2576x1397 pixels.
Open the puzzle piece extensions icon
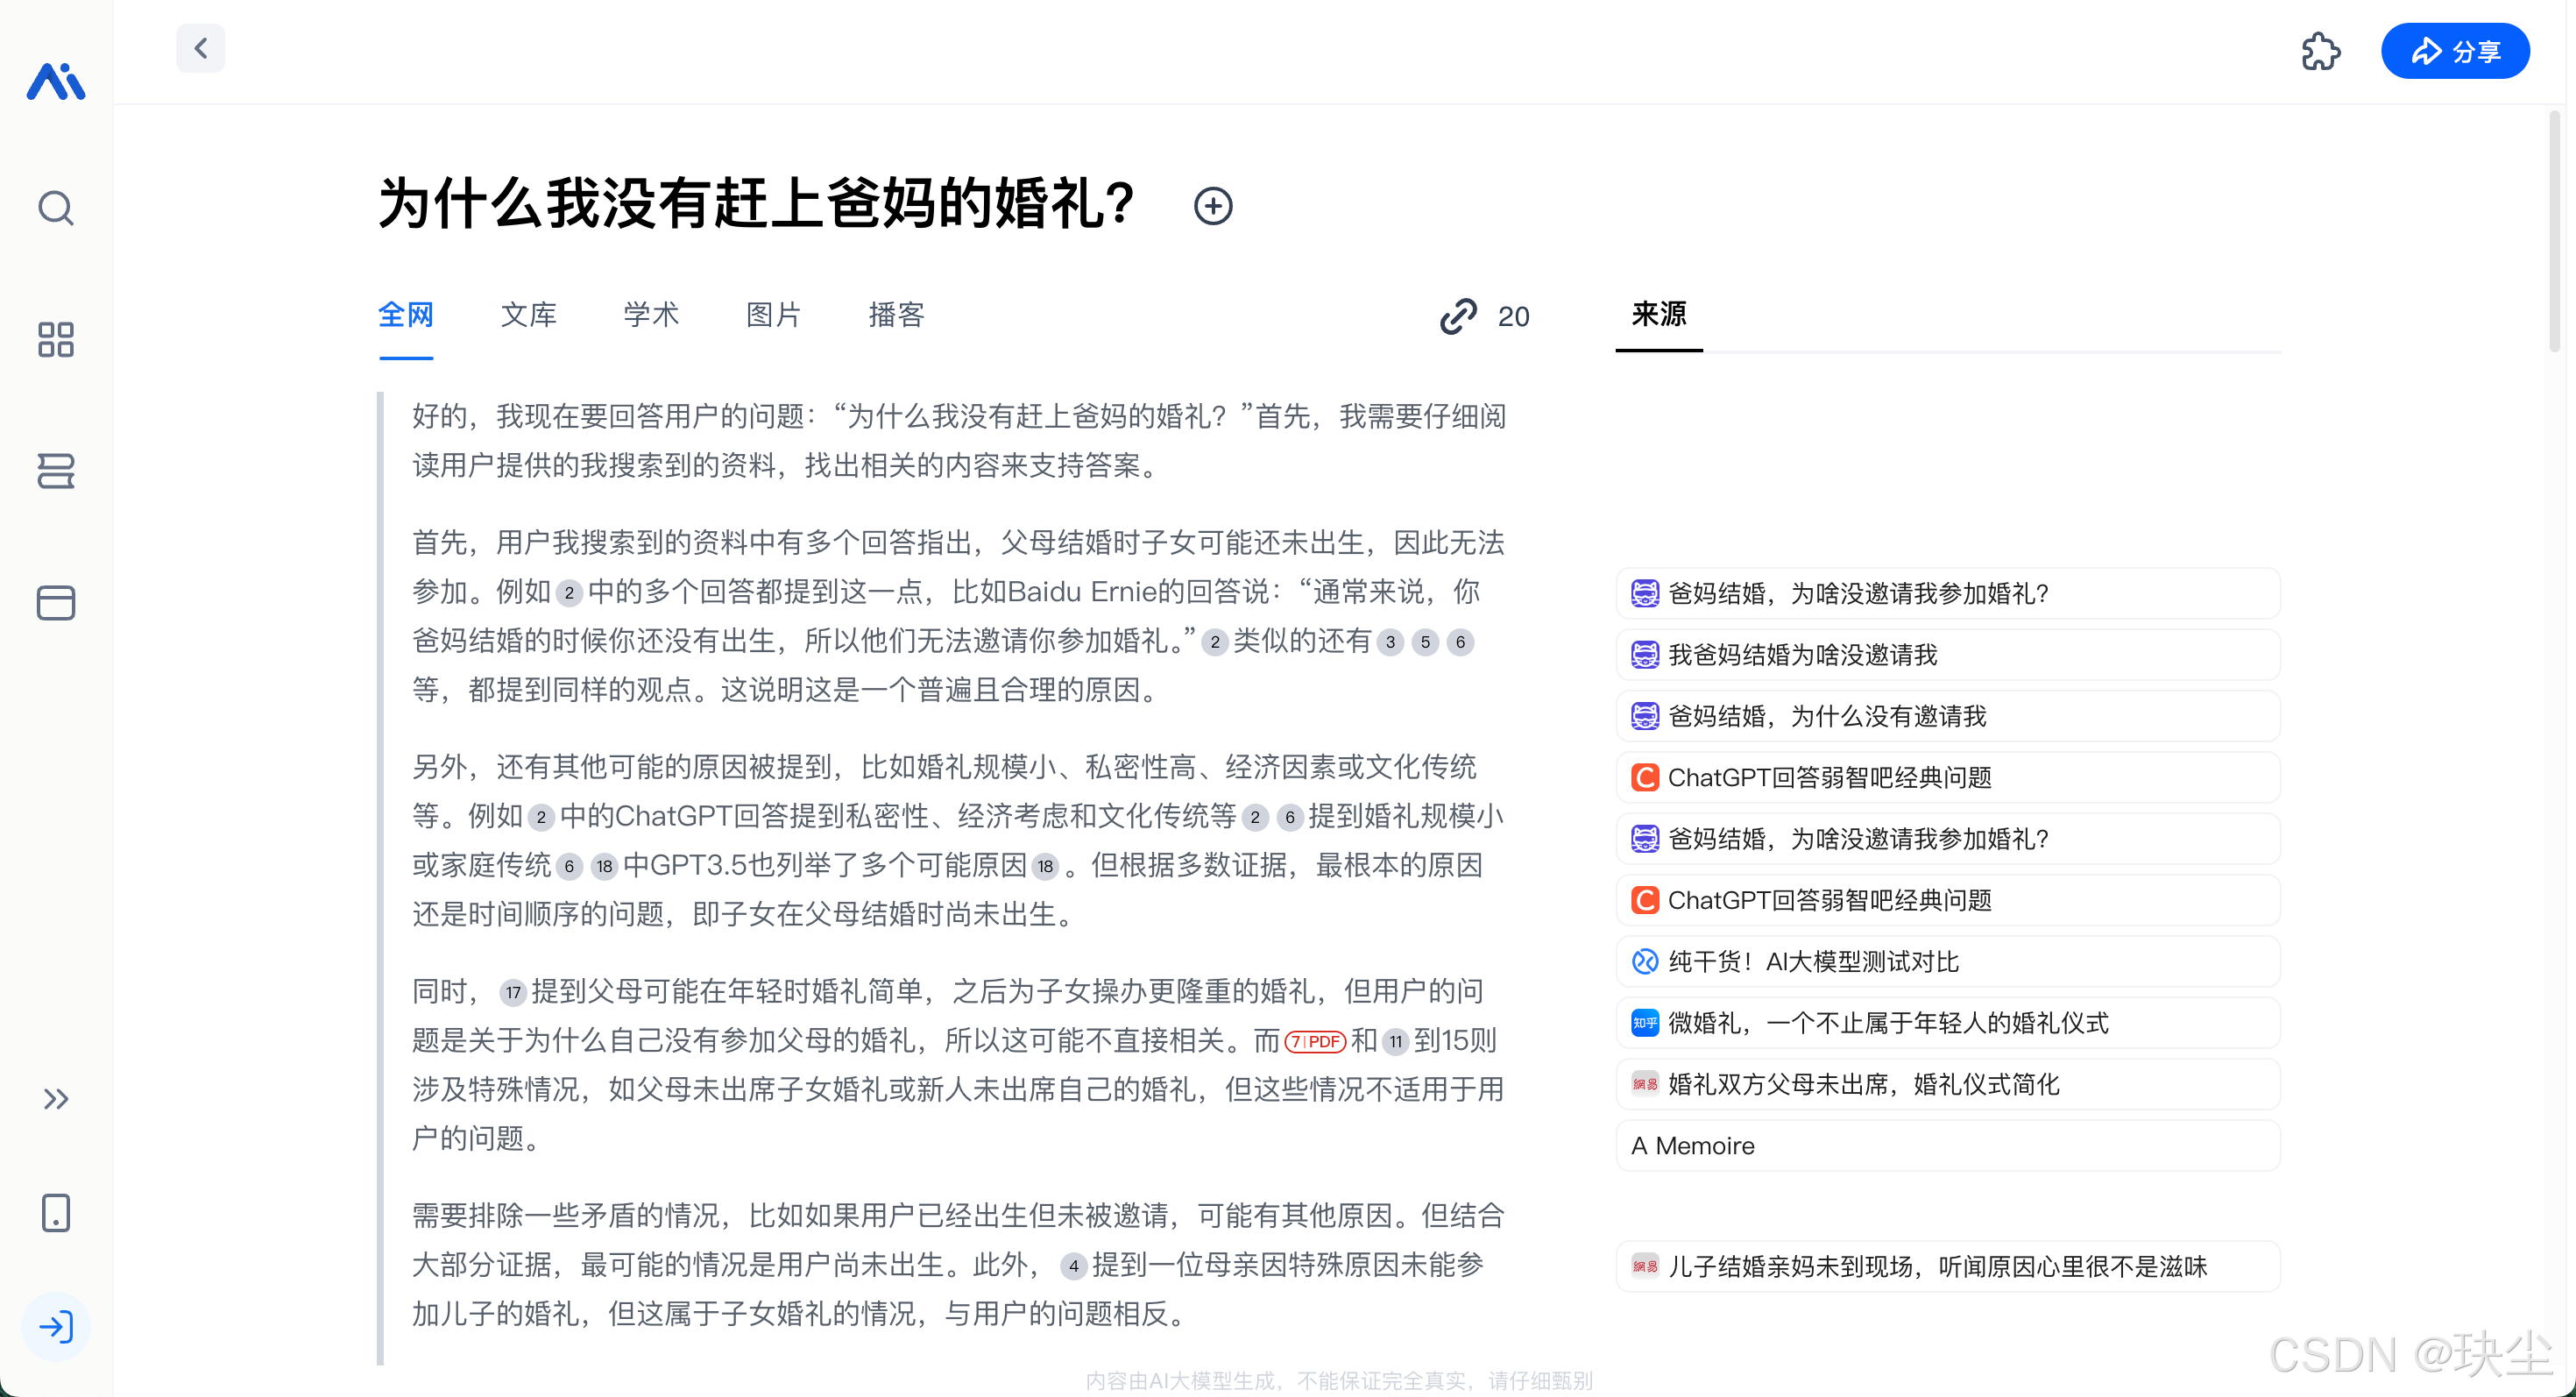[2320, 51]
